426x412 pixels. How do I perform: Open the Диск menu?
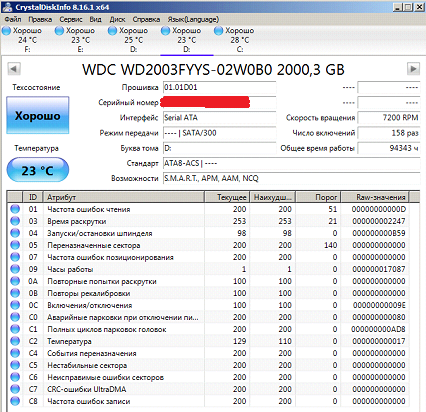pyautogui.click(x=117, y=19)
